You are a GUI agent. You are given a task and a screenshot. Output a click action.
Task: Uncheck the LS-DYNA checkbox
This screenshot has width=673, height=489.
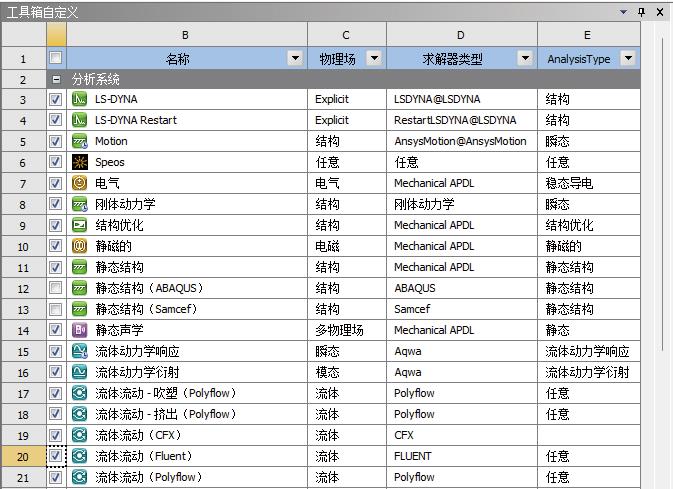56,99
